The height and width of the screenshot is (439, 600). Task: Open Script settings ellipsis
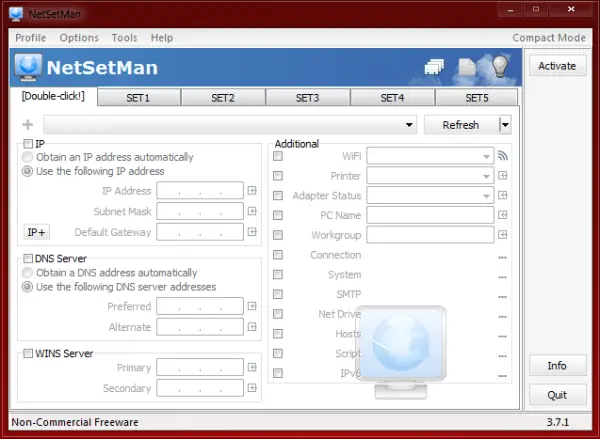(x=503, y=356)
